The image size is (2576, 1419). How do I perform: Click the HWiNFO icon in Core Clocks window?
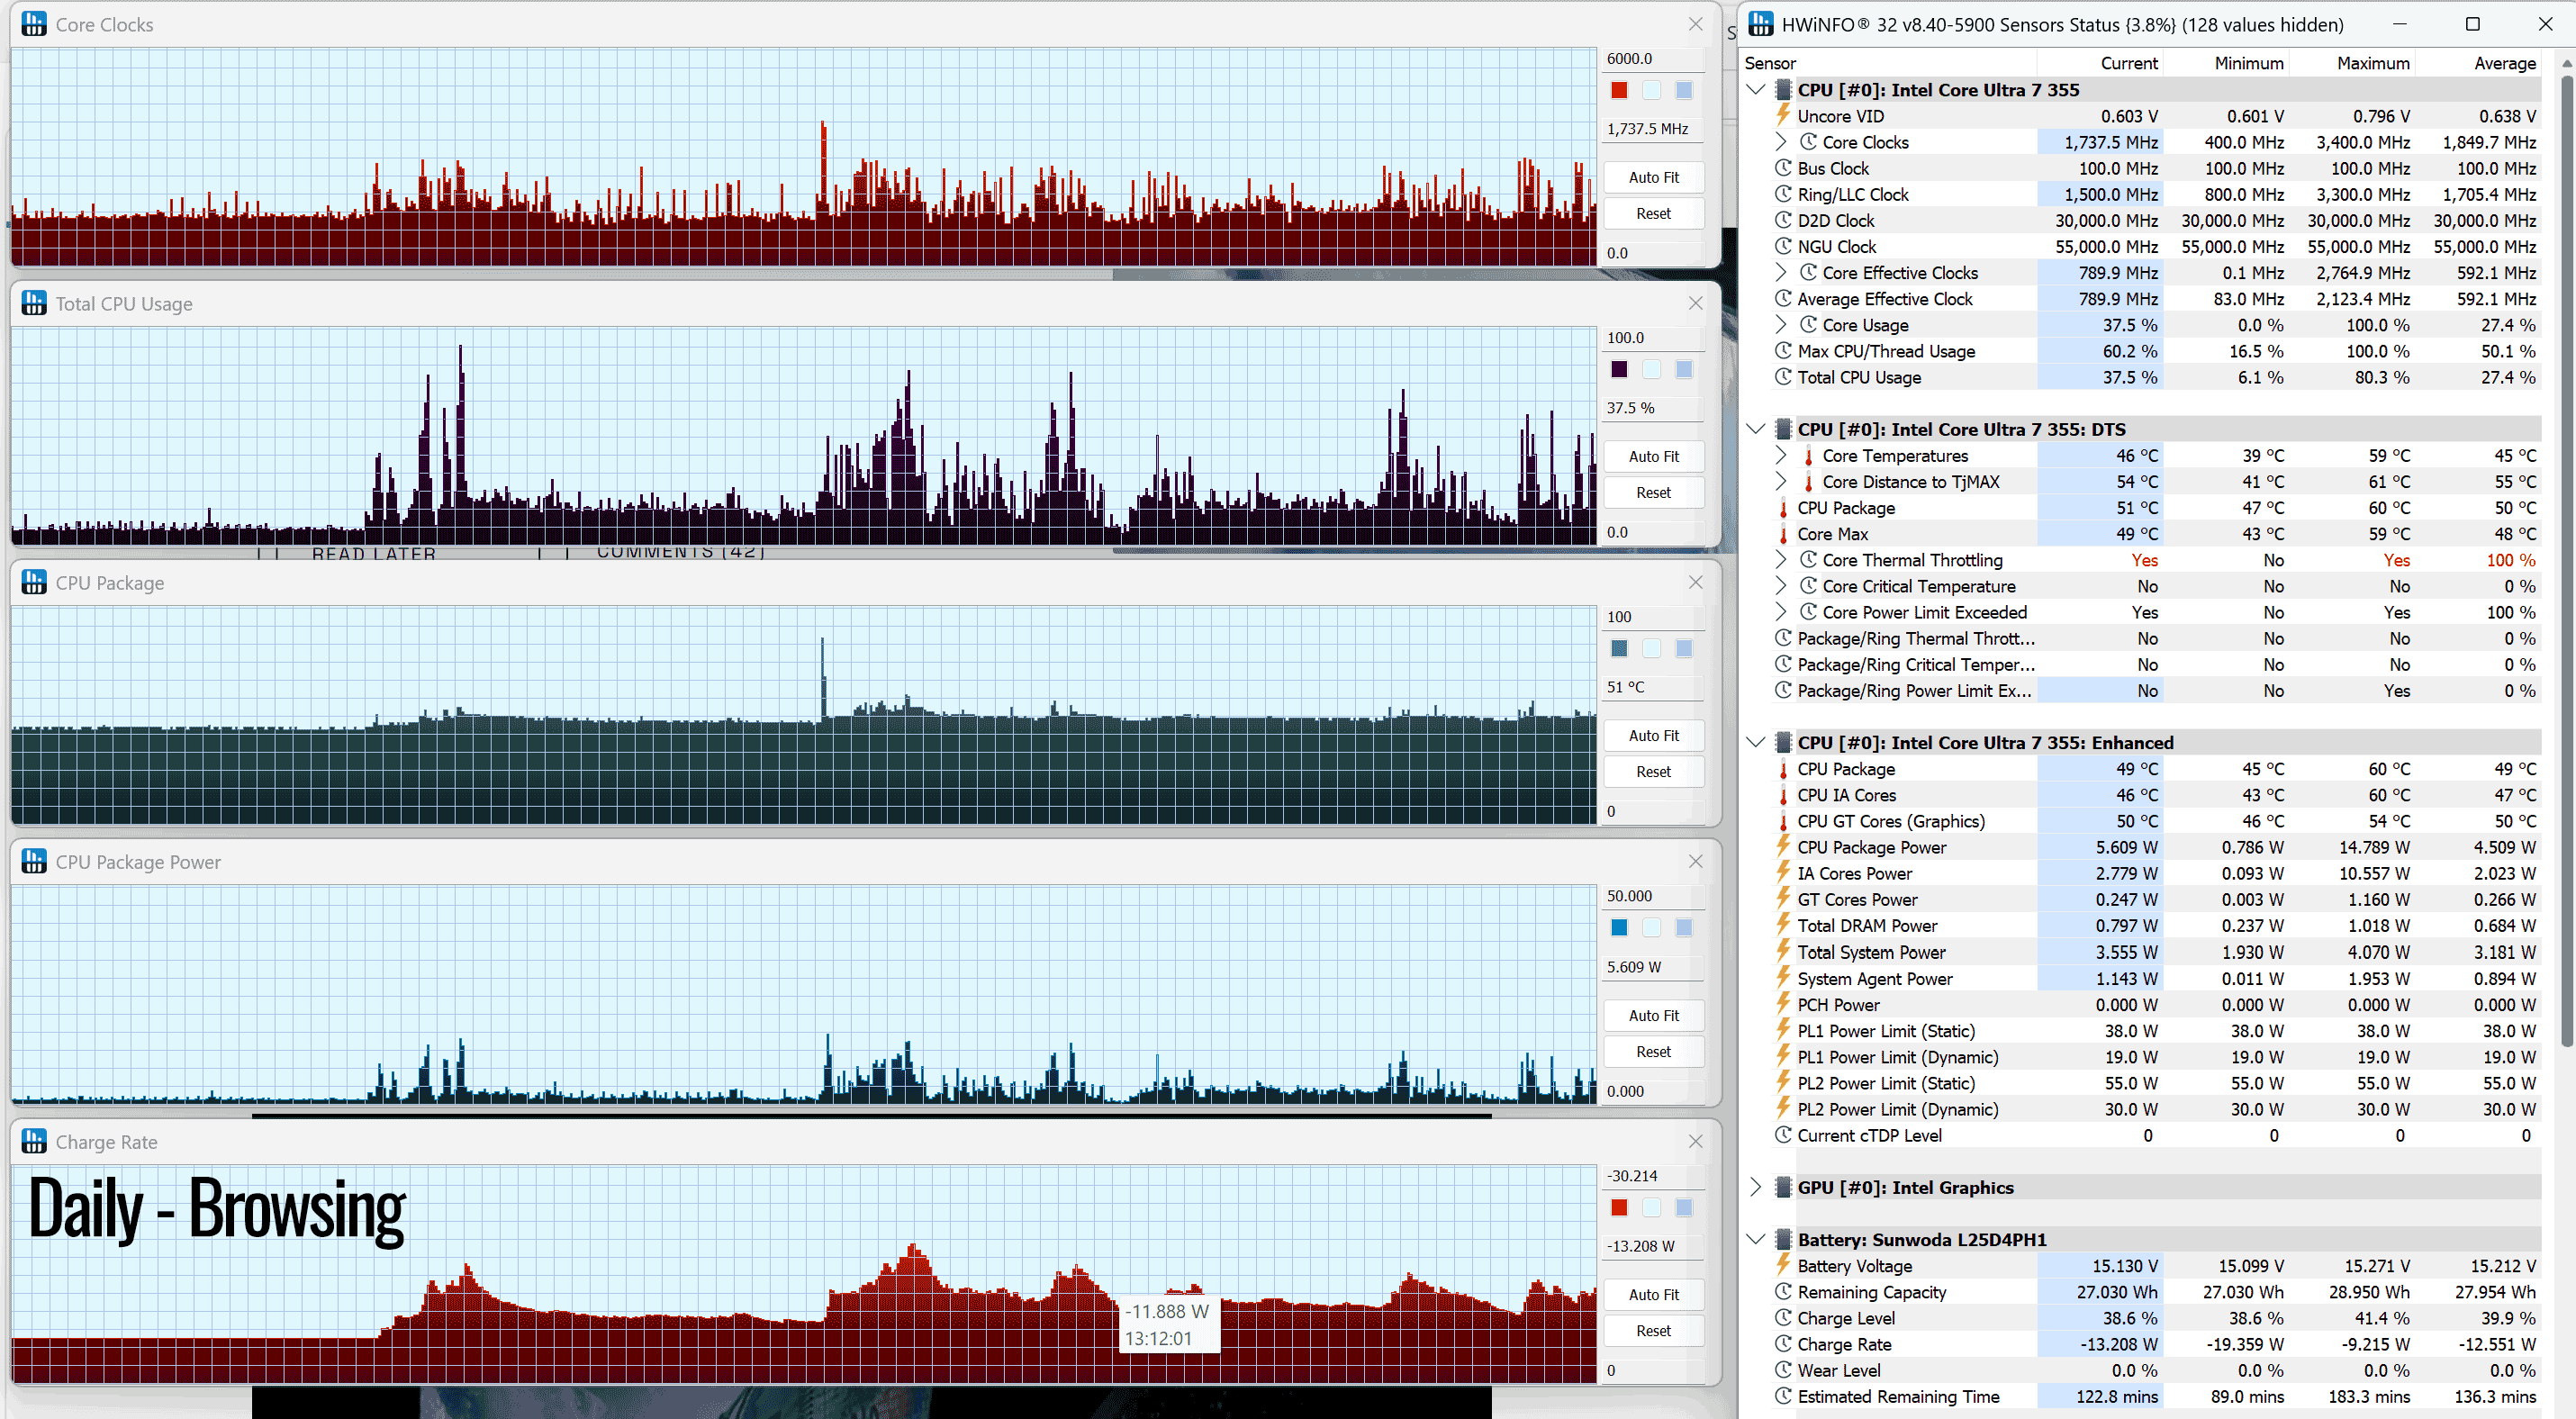[x=34, y=24]
